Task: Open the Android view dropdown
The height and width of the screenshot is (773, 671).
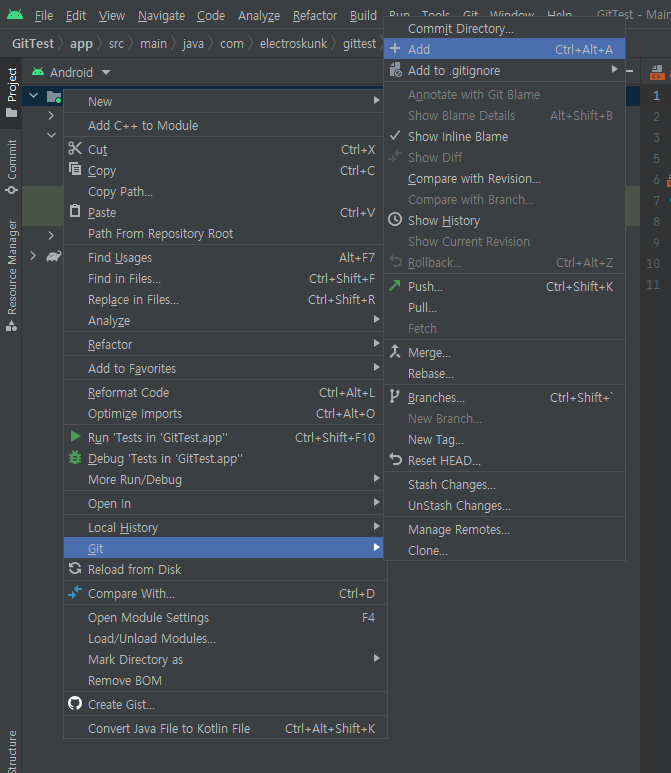Action: pyautogui.click(x=106, y=72)
